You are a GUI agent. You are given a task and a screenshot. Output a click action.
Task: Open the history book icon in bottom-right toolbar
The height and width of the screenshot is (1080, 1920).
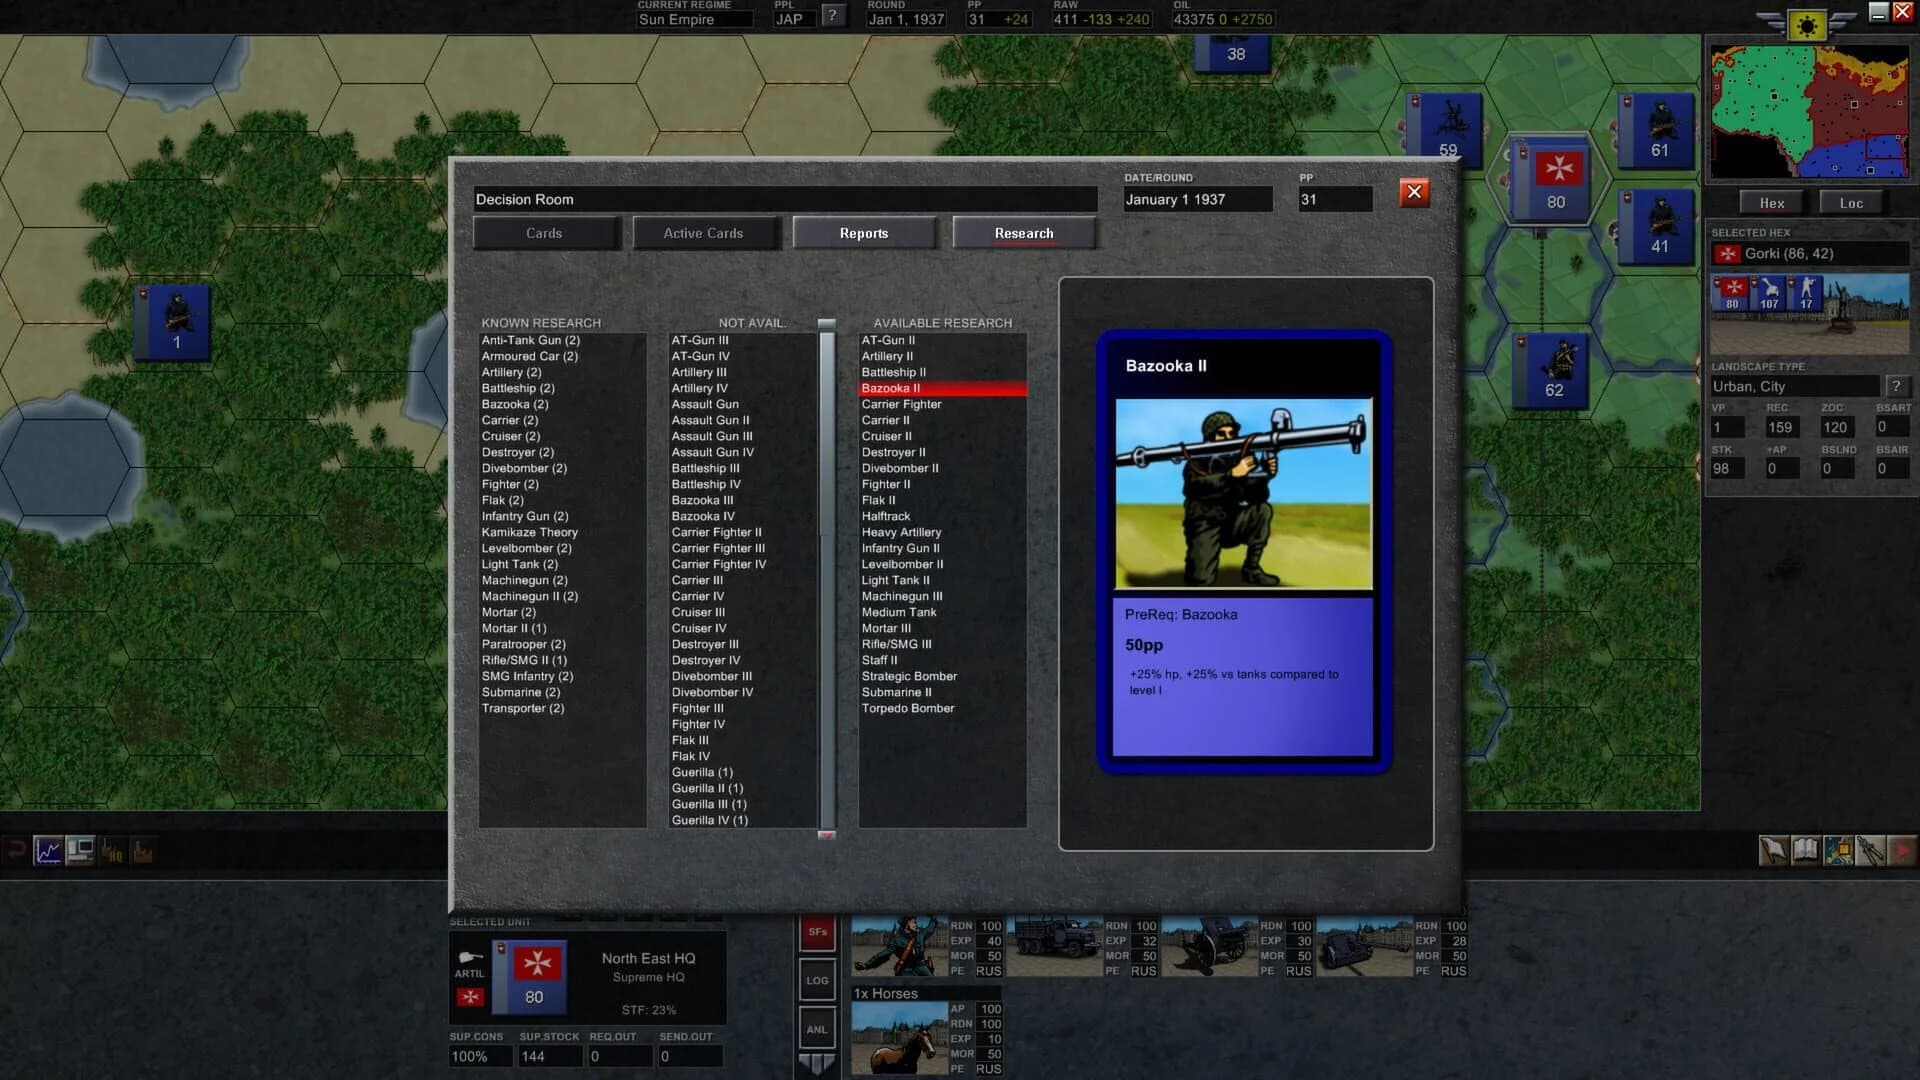[1805, 851]
